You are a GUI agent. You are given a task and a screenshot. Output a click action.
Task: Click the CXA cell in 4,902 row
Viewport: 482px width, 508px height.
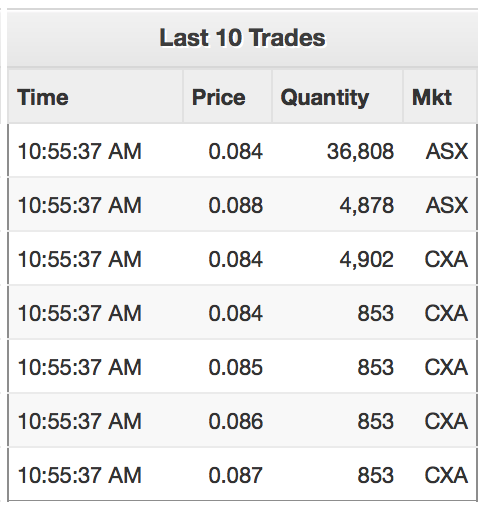[x=446, y=259]
